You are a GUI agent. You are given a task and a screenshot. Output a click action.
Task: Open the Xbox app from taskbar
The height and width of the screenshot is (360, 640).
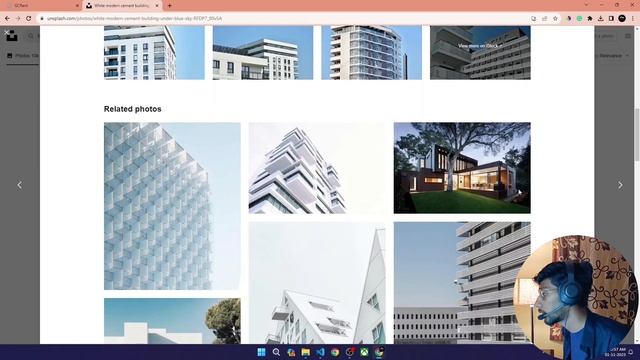[364, 352]
